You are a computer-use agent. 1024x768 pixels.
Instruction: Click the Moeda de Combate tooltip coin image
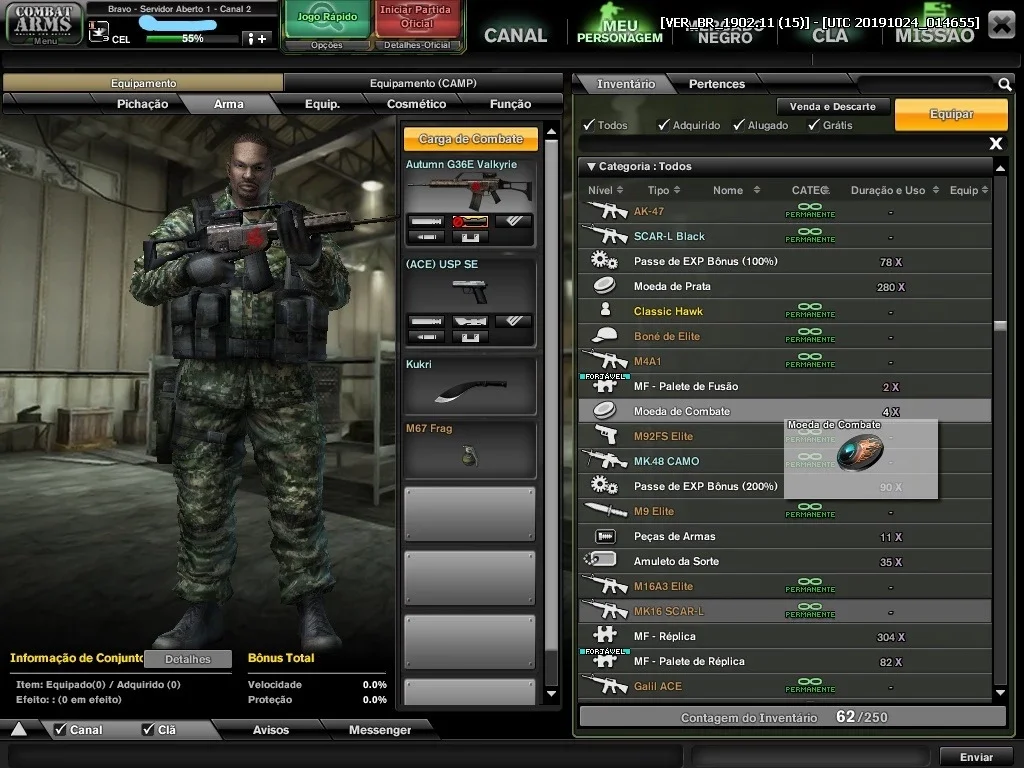pos(860,452)
